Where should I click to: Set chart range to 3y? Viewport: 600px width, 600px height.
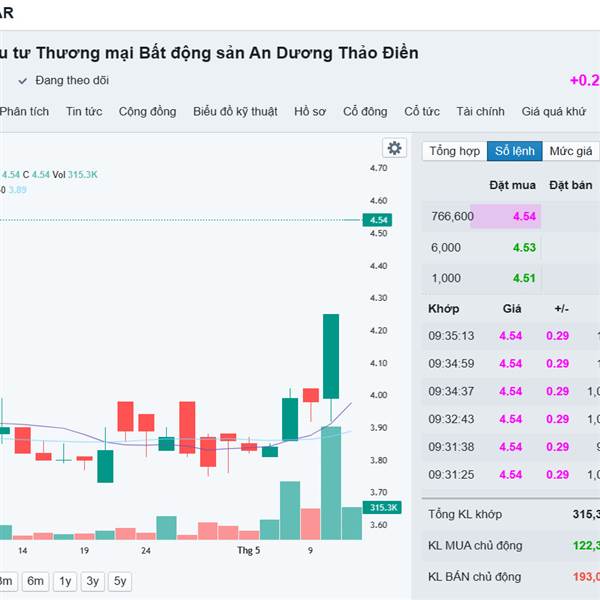[x=93, y=581]
